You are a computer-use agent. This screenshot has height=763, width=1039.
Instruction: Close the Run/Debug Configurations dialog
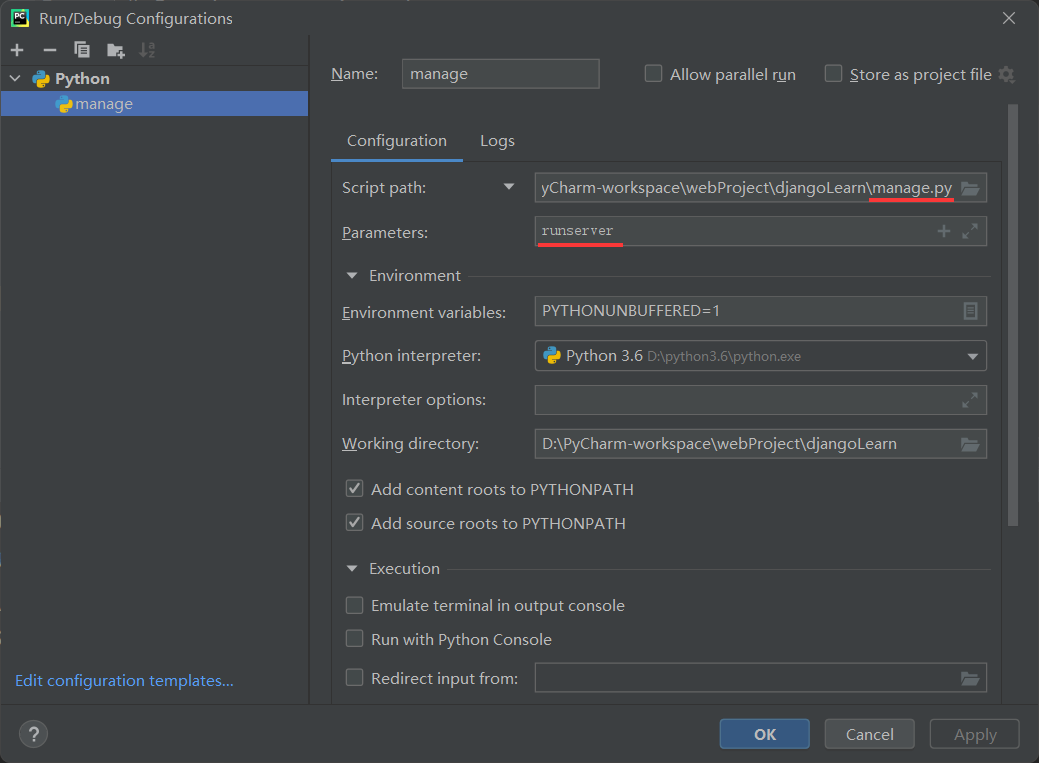pos(1009,18)
